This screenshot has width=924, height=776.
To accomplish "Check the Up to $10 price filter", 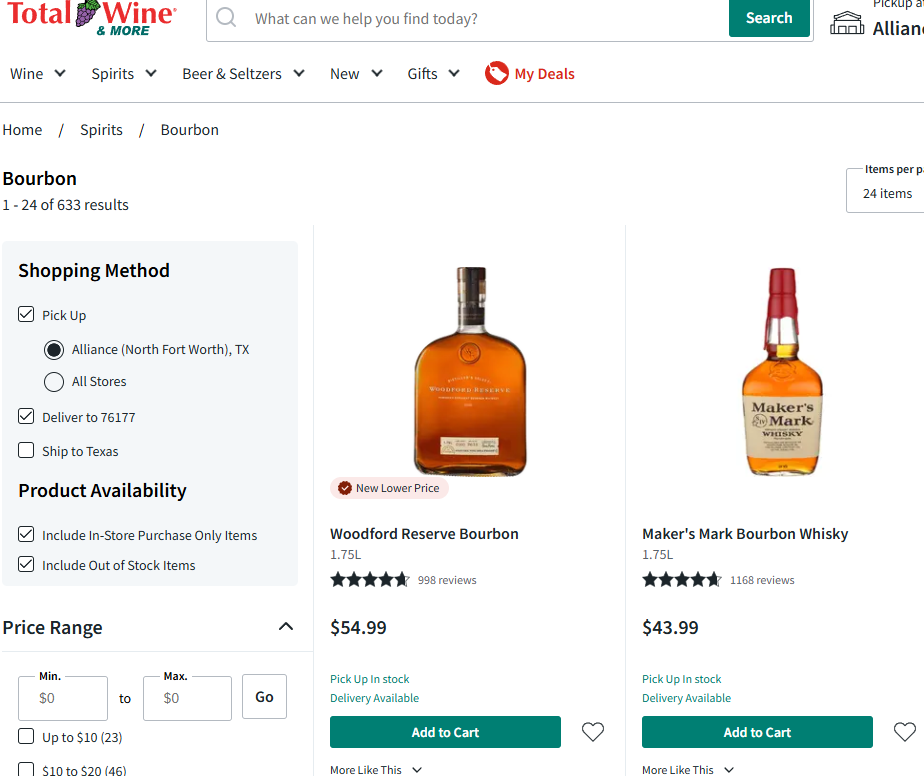I will coord(26,736).
